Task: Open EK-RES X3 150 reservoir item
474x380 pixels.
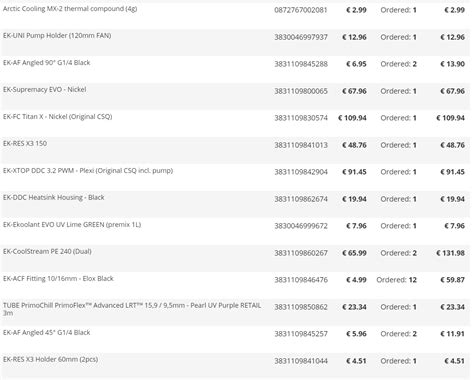Action: [25, 143]
